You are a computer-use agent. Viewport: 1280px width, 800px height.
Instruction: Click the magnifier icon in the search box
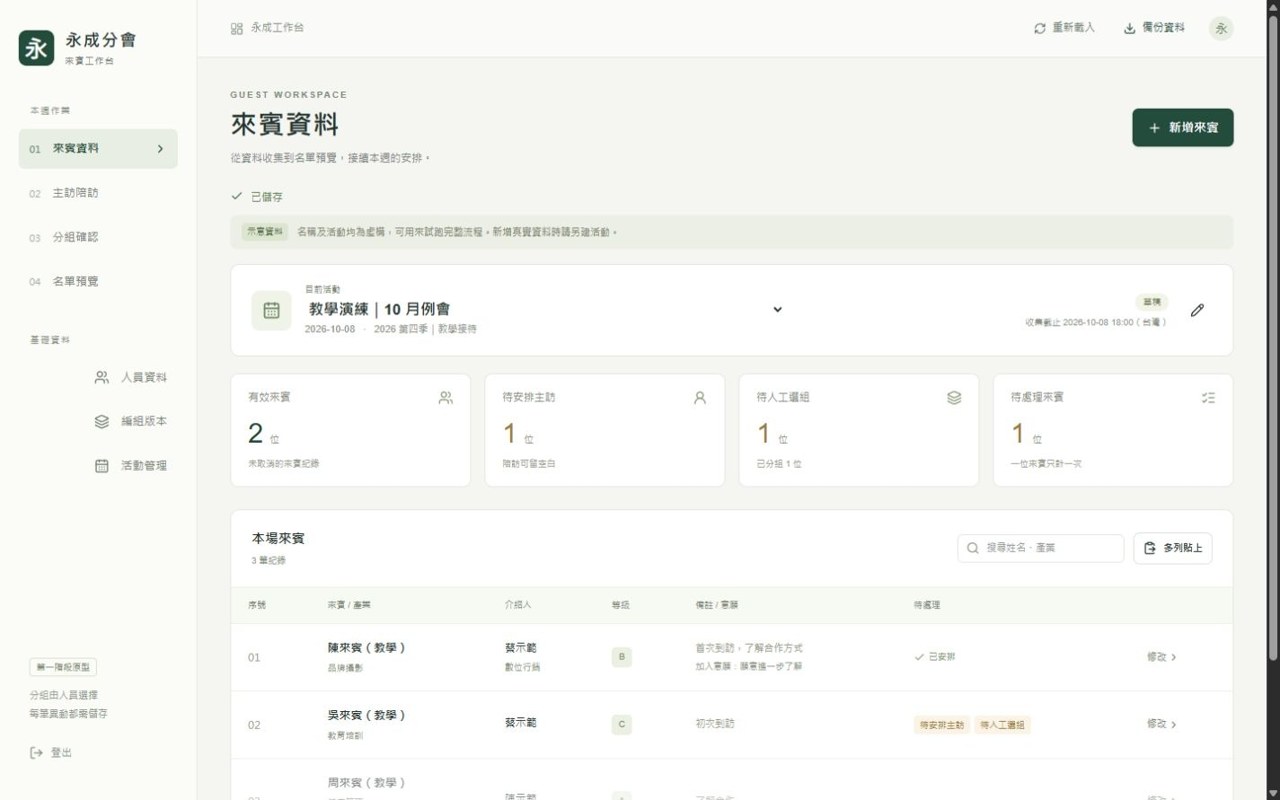tap(973, 548)
